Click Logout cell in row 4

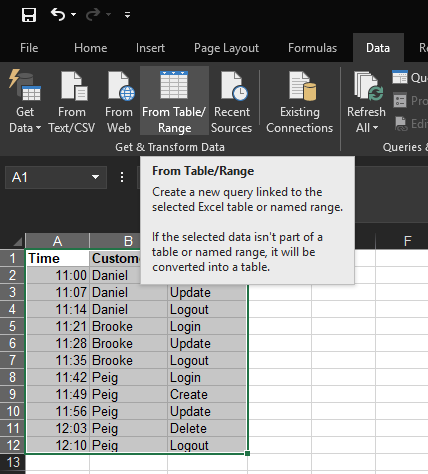tap(207, 309)
